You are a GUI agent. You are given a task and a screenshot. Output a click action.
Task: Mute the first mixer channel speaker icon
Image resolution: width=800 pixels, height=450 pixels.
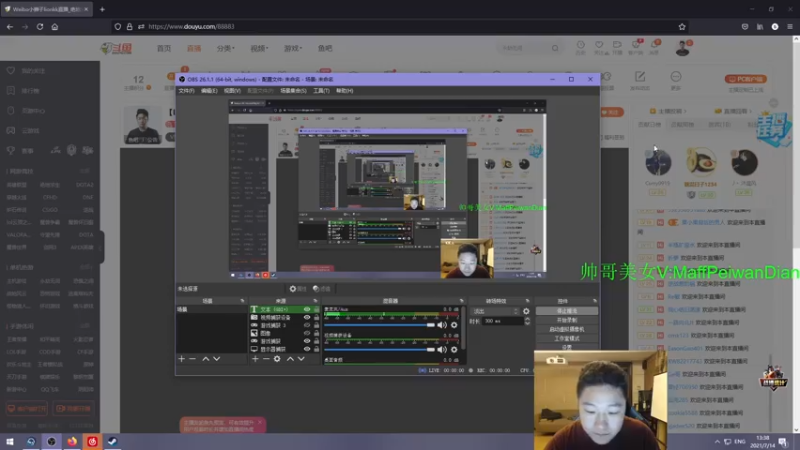(442, 325)
